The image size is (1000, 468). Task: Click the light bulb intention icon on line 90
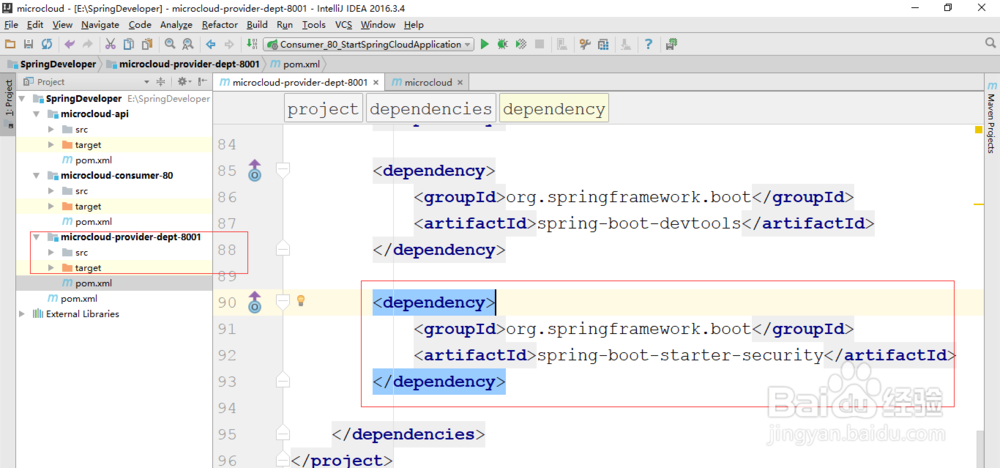click(302, 300)
